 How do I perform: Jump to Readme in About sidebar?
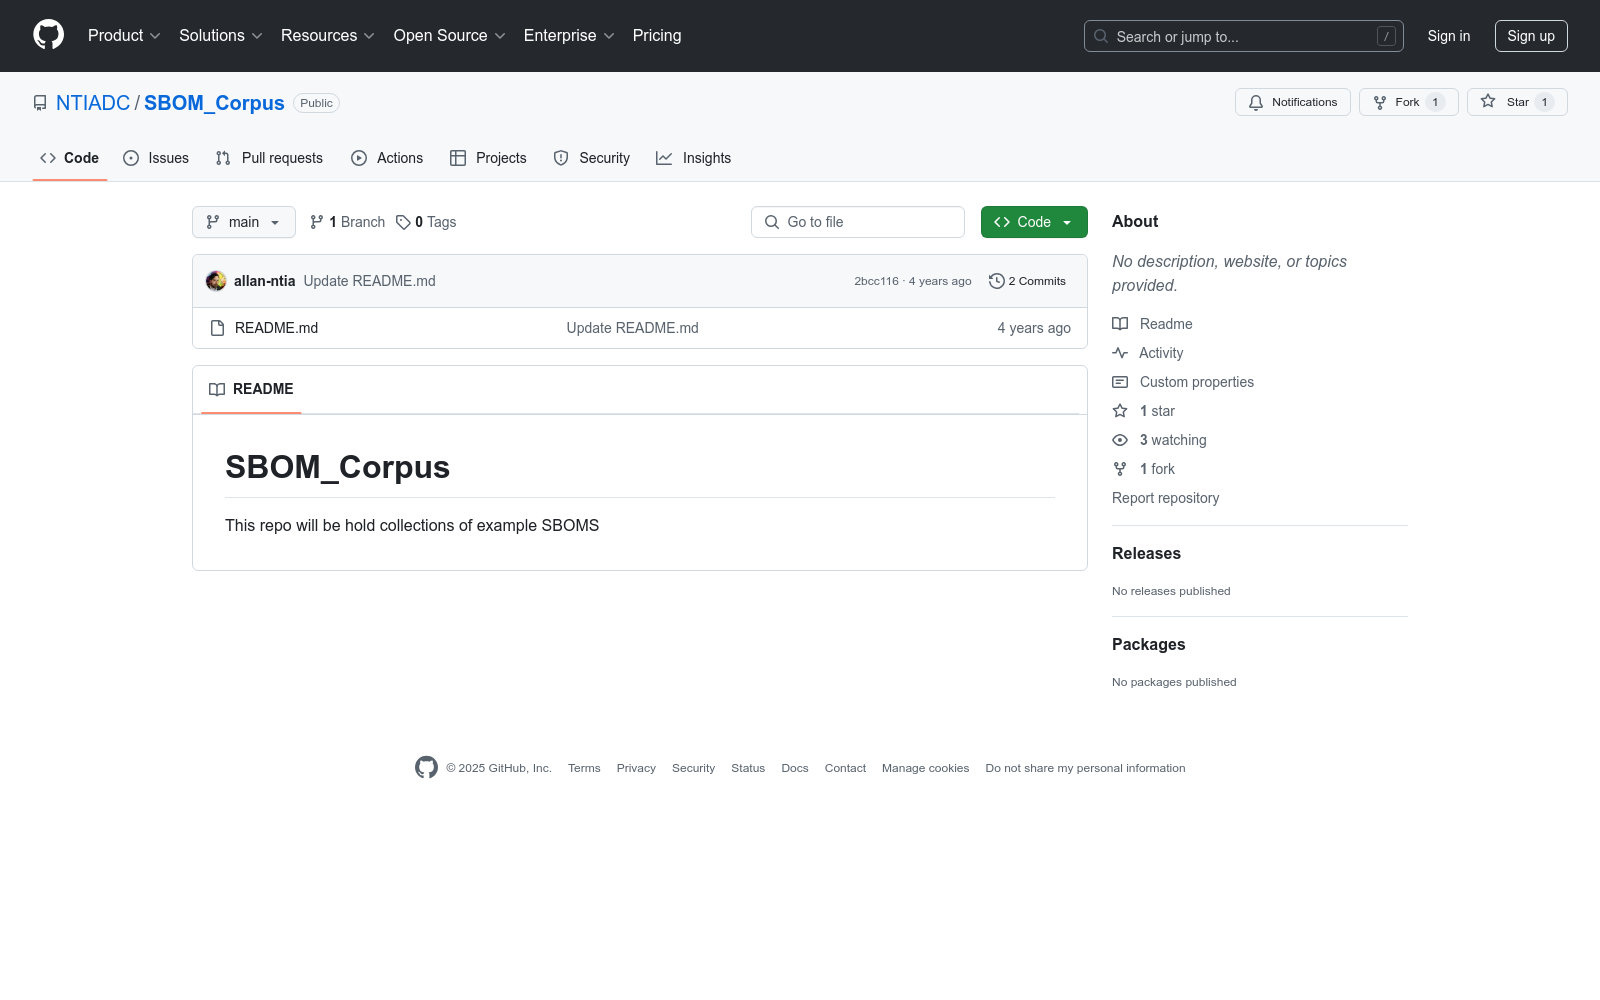tap(1152, 324)
